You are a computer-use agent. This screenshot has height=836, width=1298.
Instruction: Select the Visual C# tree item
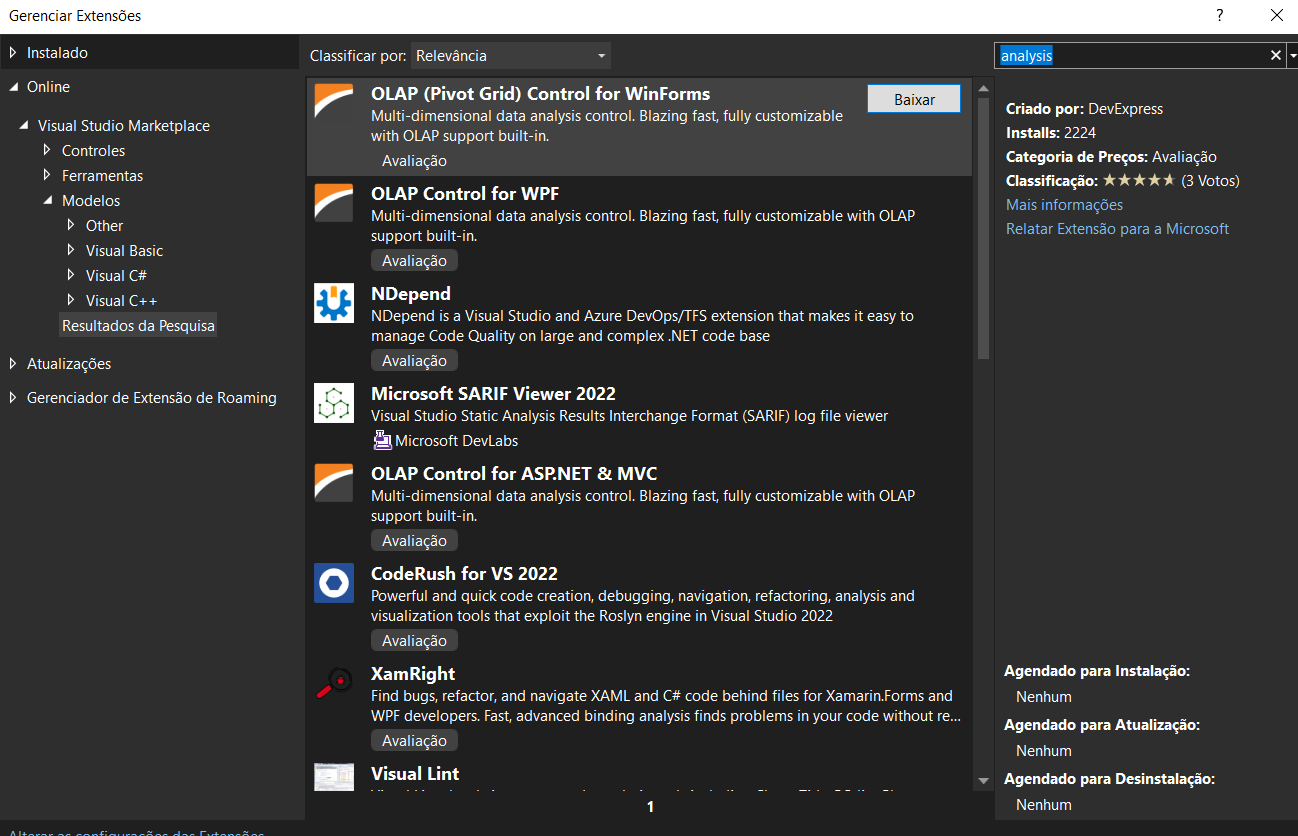point(116,276)
